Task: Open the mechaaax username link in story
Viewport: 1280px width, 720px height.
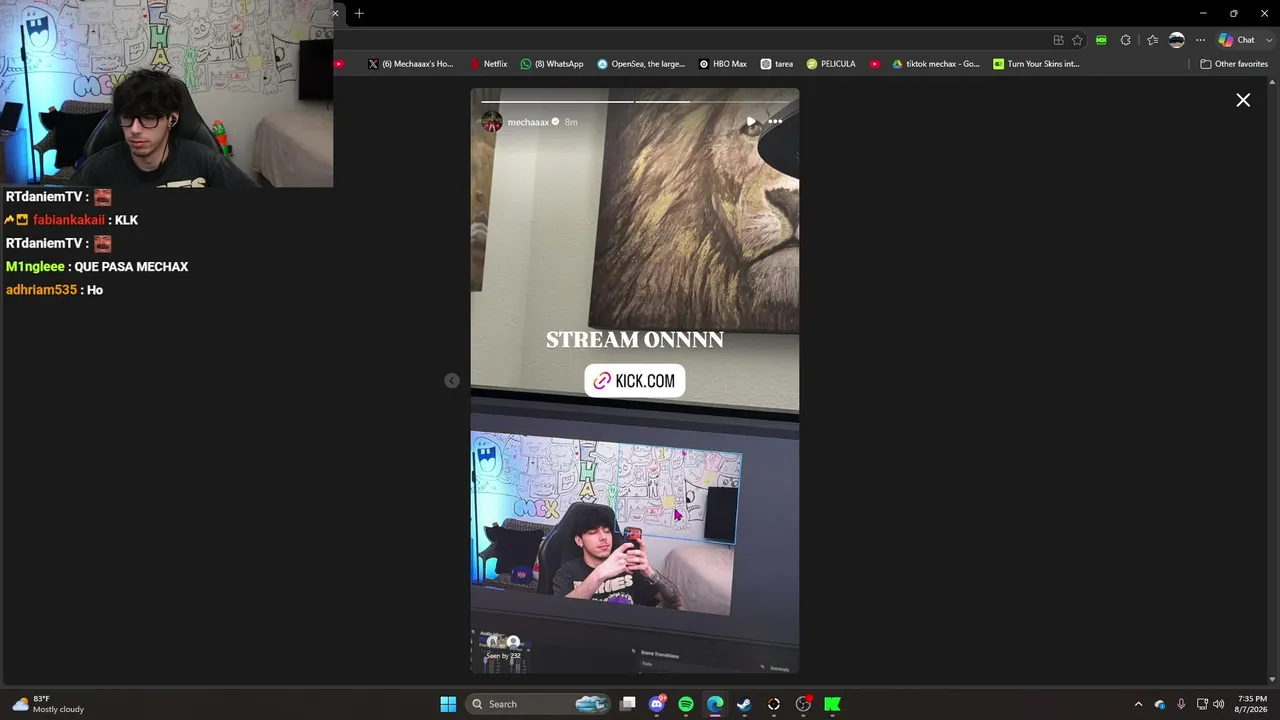Action: [x=528, y=122]
